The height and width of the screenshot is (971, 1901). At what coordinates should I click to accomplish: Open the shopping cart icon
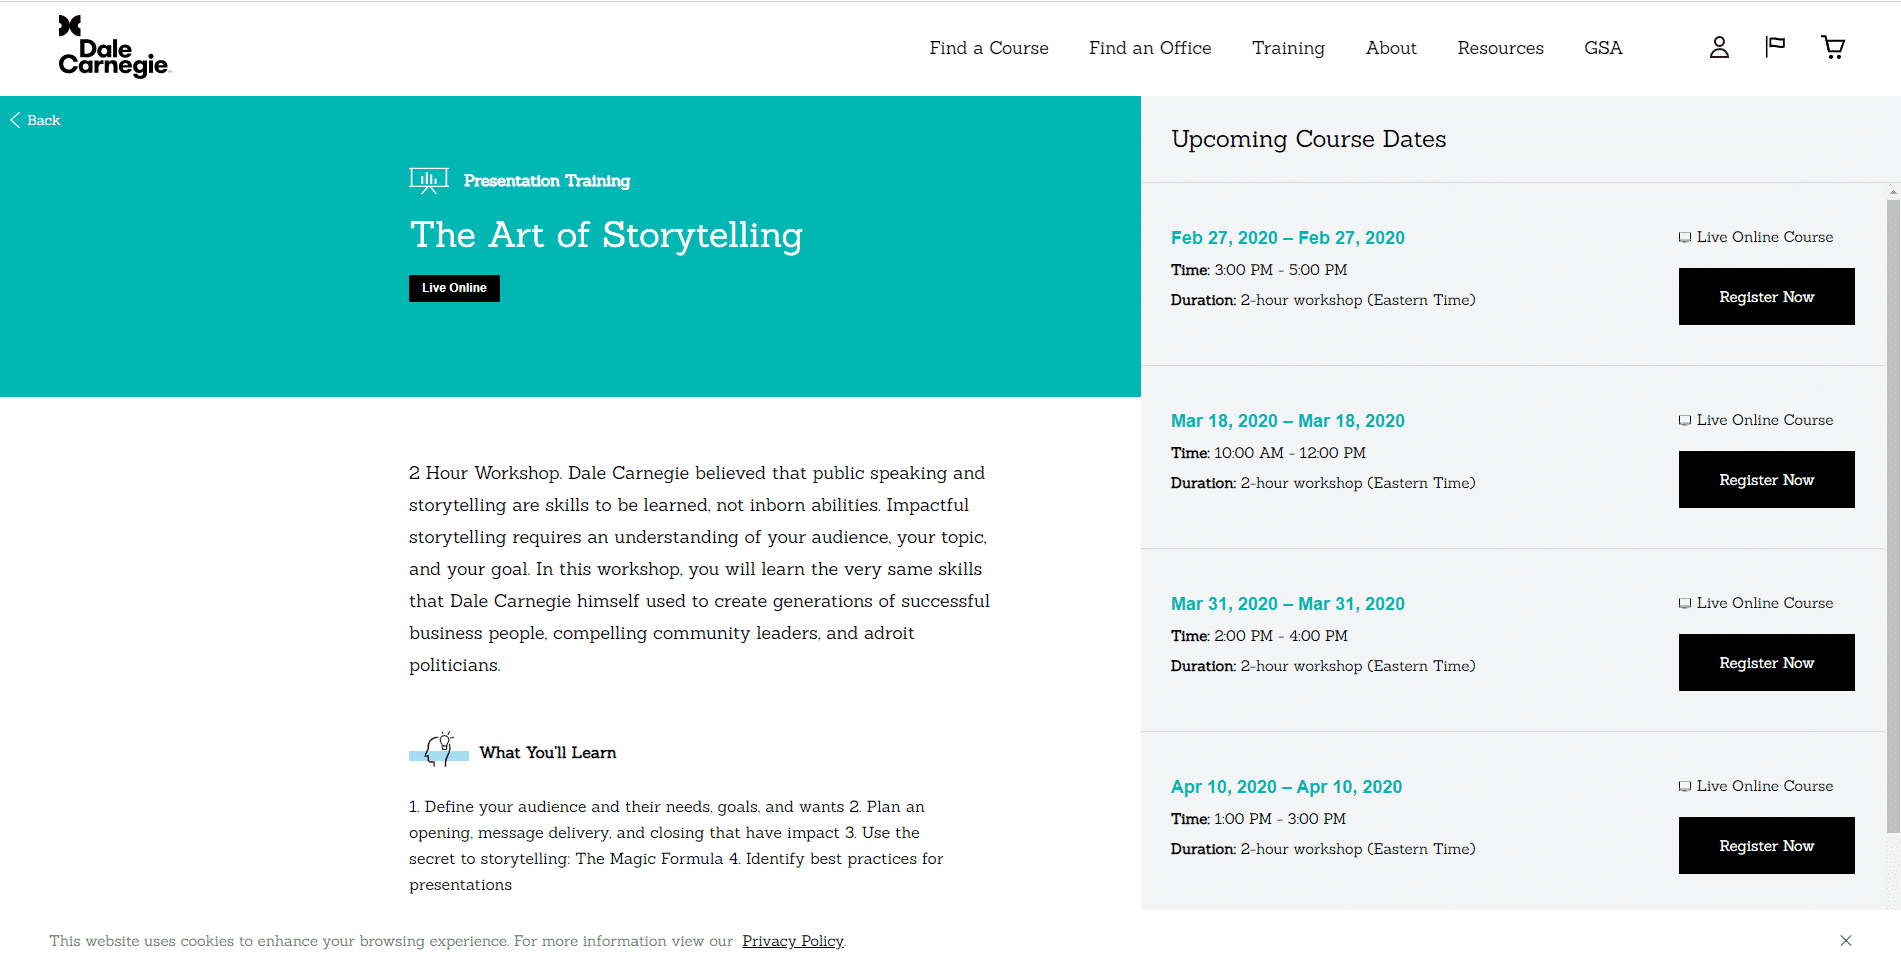1833,47
